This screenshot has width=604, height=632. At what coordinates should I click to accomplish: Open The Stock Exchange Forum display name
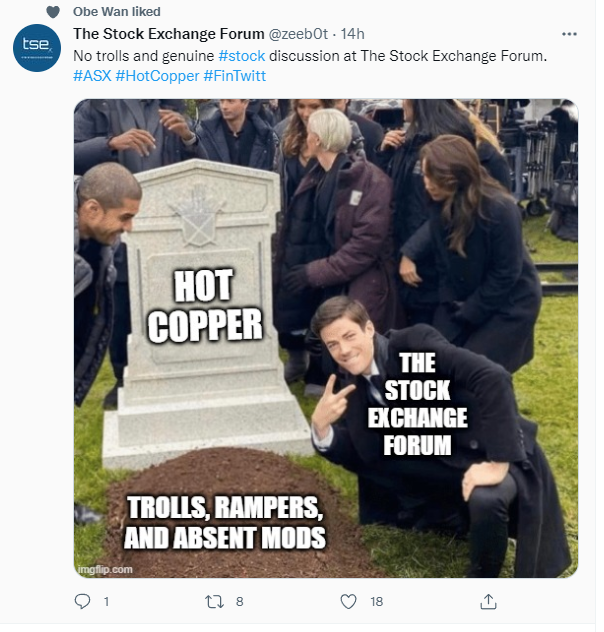(x=168, y=34)
